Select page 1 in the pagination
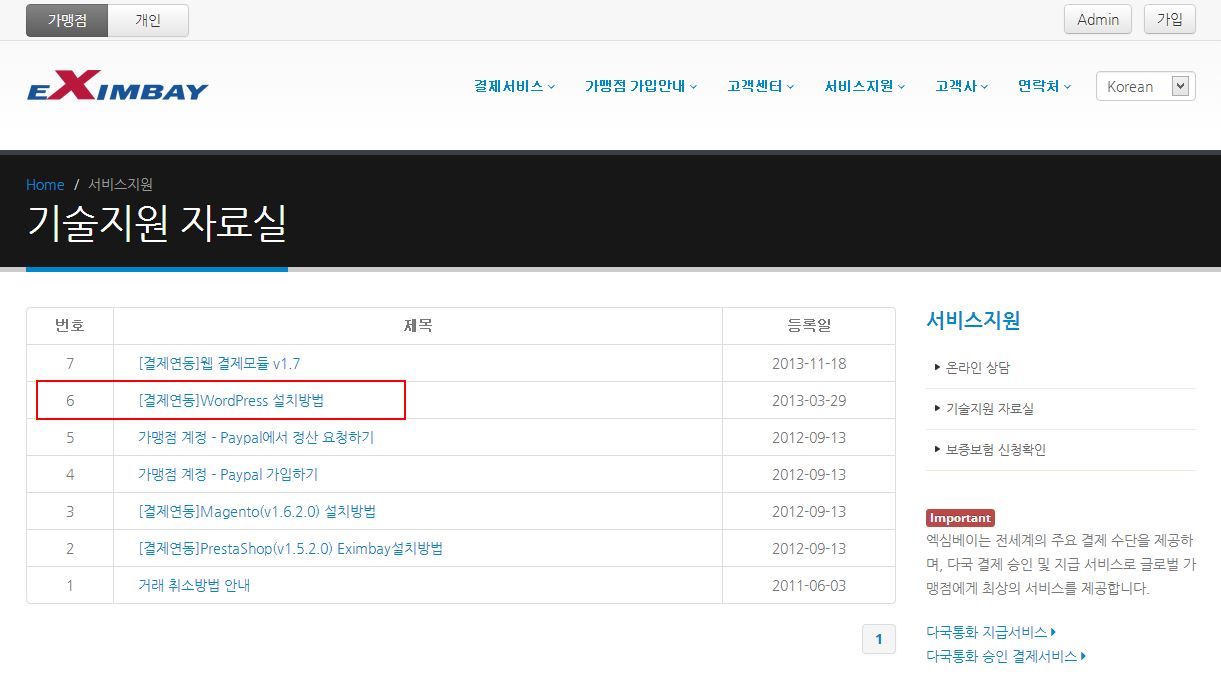This screenshot has width=1221, height=680. click(877, 638)
